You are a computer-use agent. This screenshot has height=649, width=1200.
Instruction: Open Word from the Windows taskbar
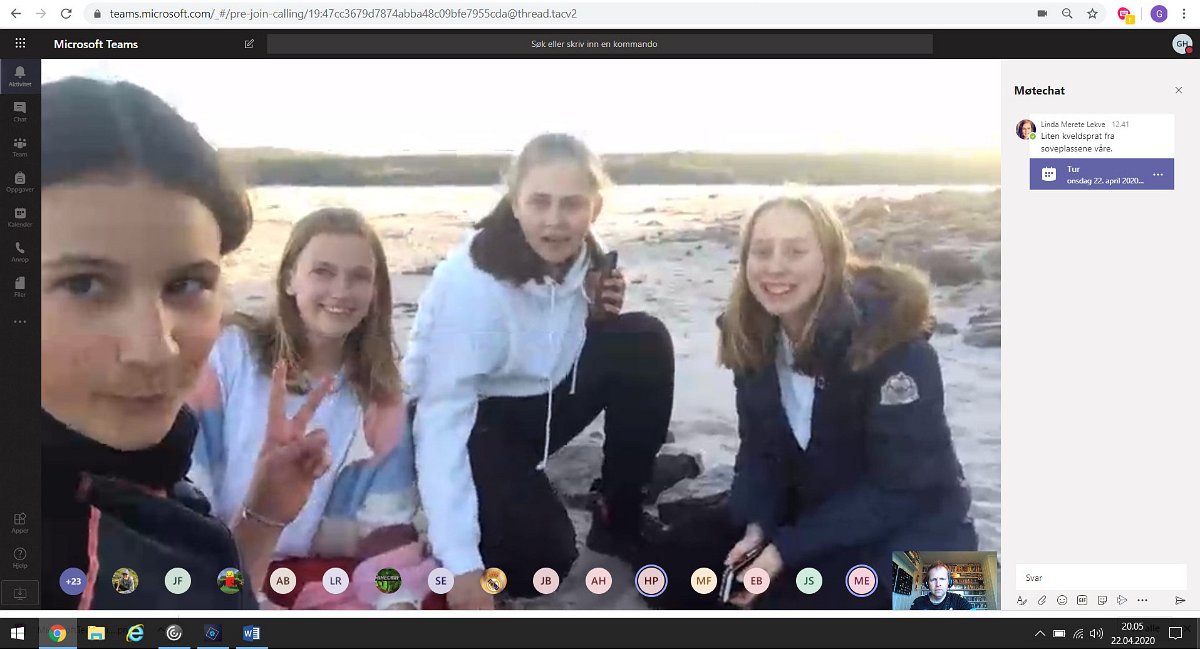pyautogui.click(x=251, y=633)
